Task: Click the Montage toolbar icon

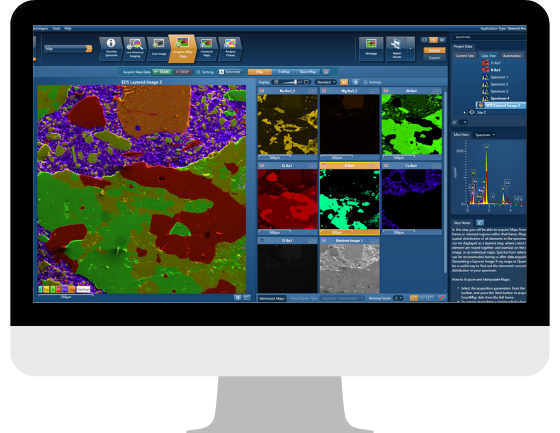Action: tap(371, 48)
